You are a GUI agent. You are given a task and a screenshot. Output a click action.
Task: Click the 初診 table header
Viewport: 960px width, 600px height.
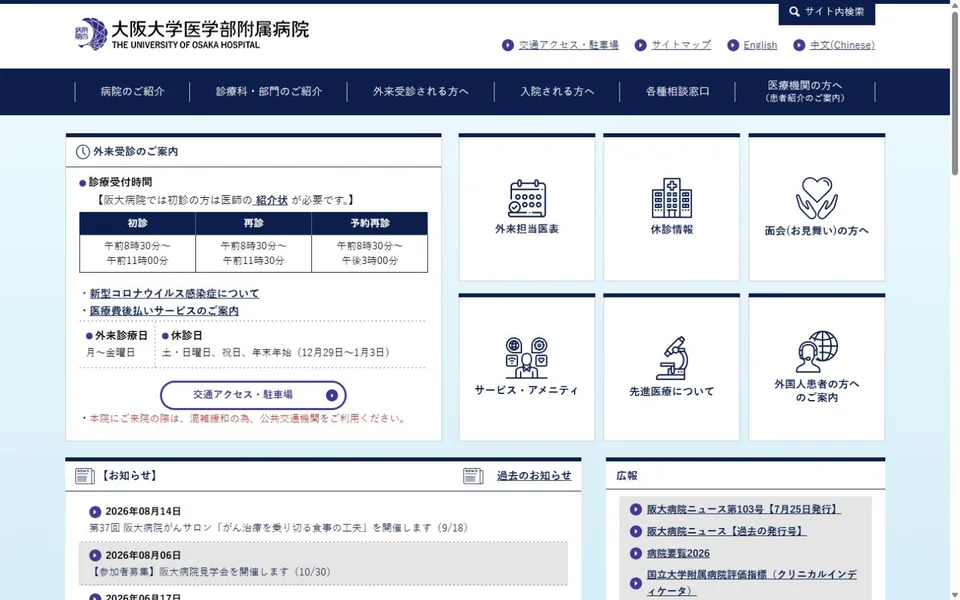click(137, 223)
